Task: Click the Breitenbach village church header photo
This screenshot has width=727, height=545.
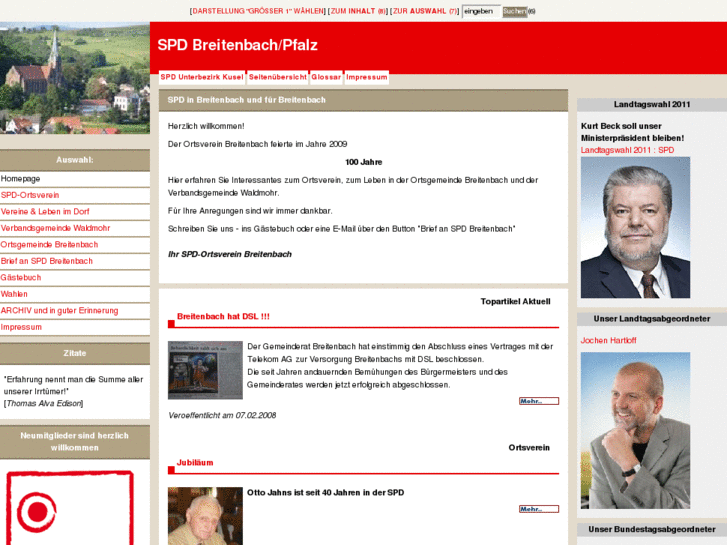Action: 75,78
